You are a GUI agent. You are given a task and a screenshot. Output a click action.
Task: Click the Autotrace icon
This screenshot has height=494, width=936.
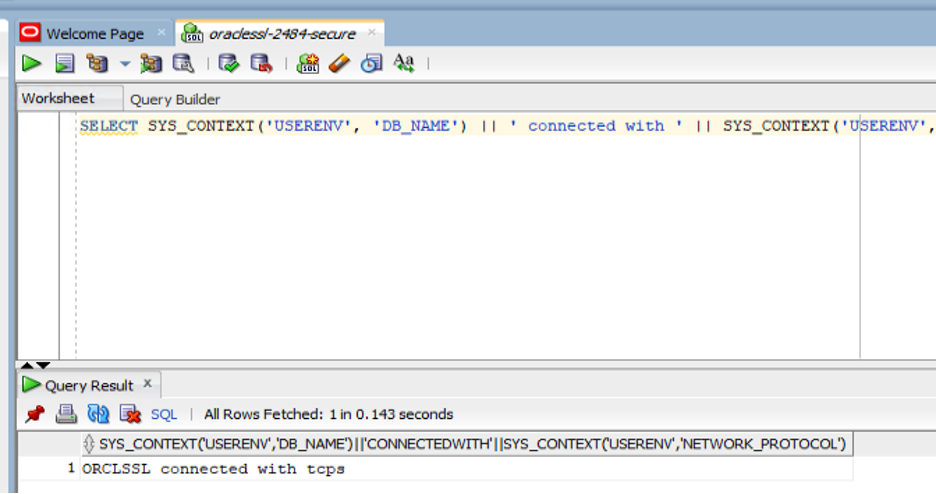151,64
